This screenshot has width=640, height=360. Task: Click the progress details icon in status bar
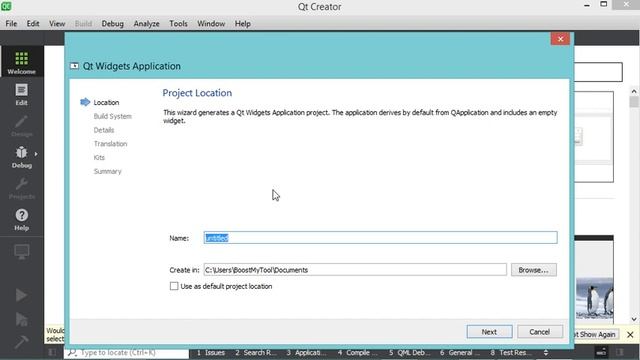[x=601, y=352]
